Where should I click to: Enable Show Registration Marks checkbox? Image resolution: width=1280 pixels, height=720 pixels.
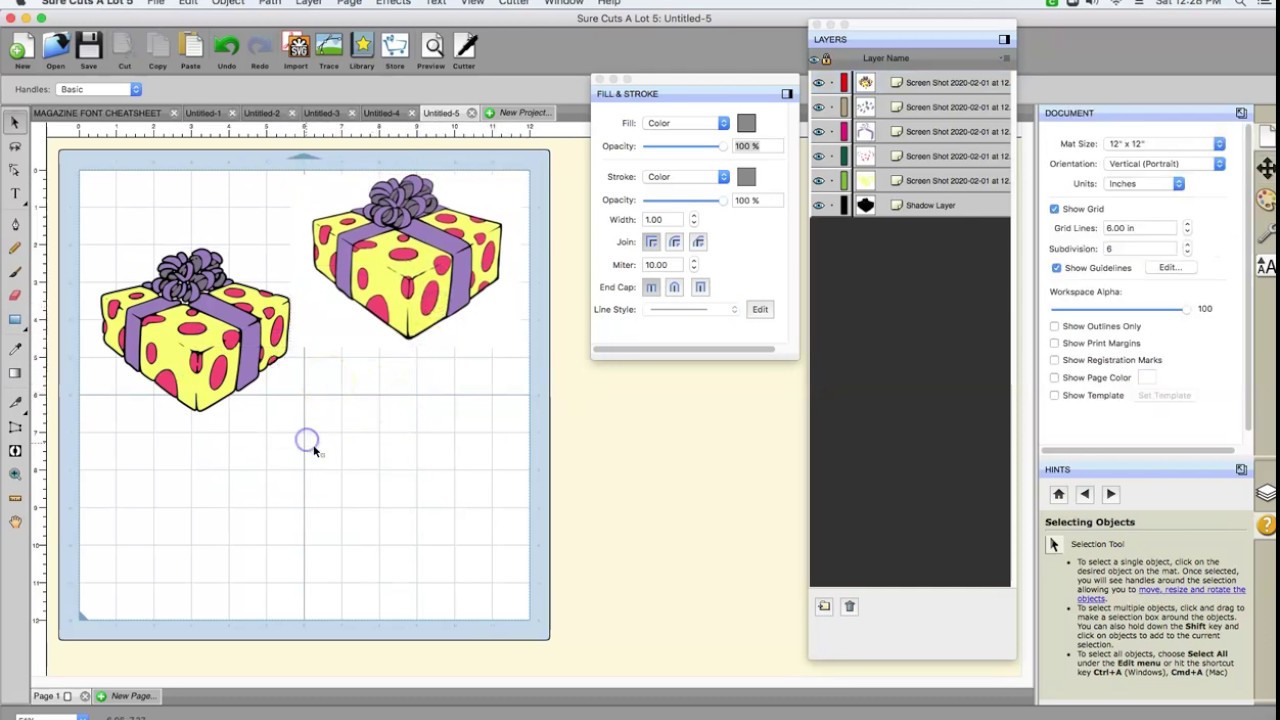1054,360
